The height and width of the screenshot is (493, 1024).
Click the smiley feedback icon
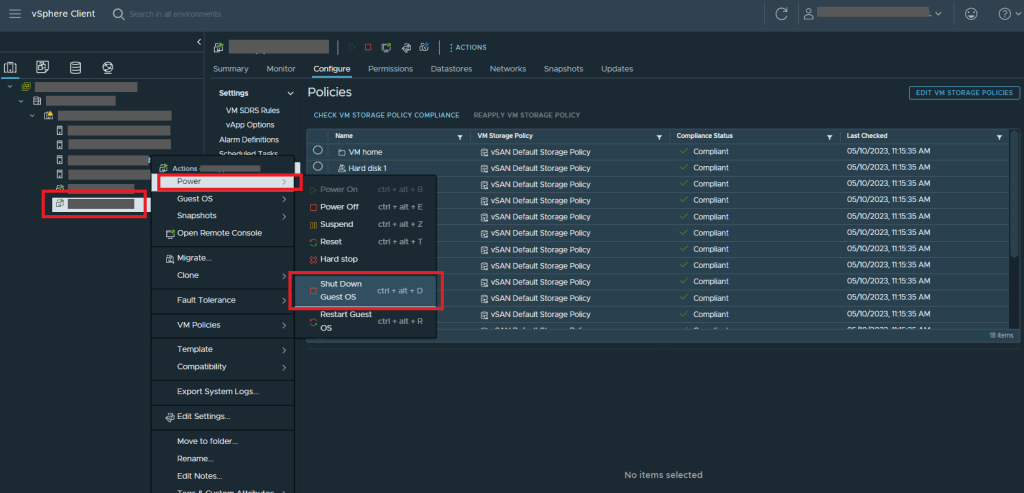pyautogui.click(x=970, y=14)
